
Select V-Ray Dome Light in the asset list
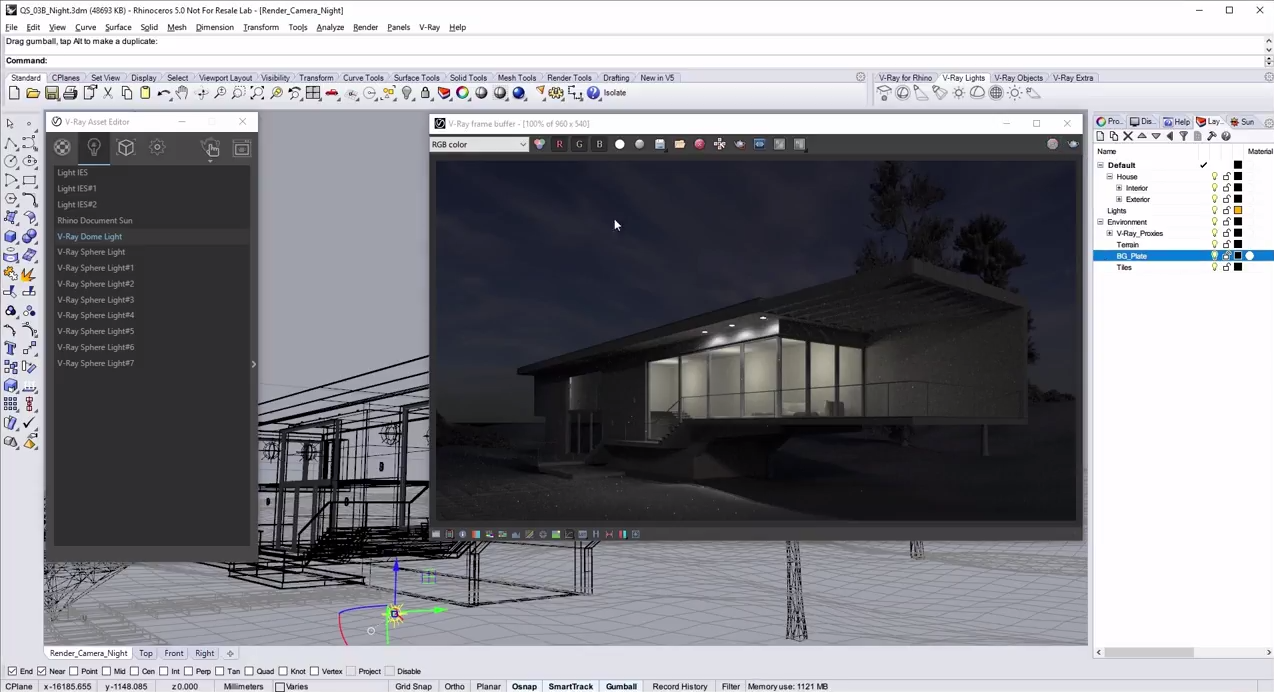click(89, 236)
